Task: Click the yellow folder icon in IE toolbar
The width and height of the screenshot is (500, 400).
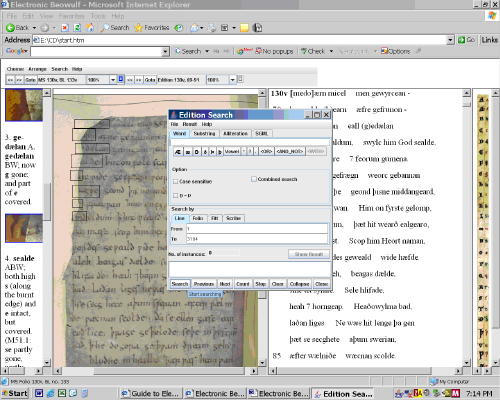Action: tap(244, 28)
